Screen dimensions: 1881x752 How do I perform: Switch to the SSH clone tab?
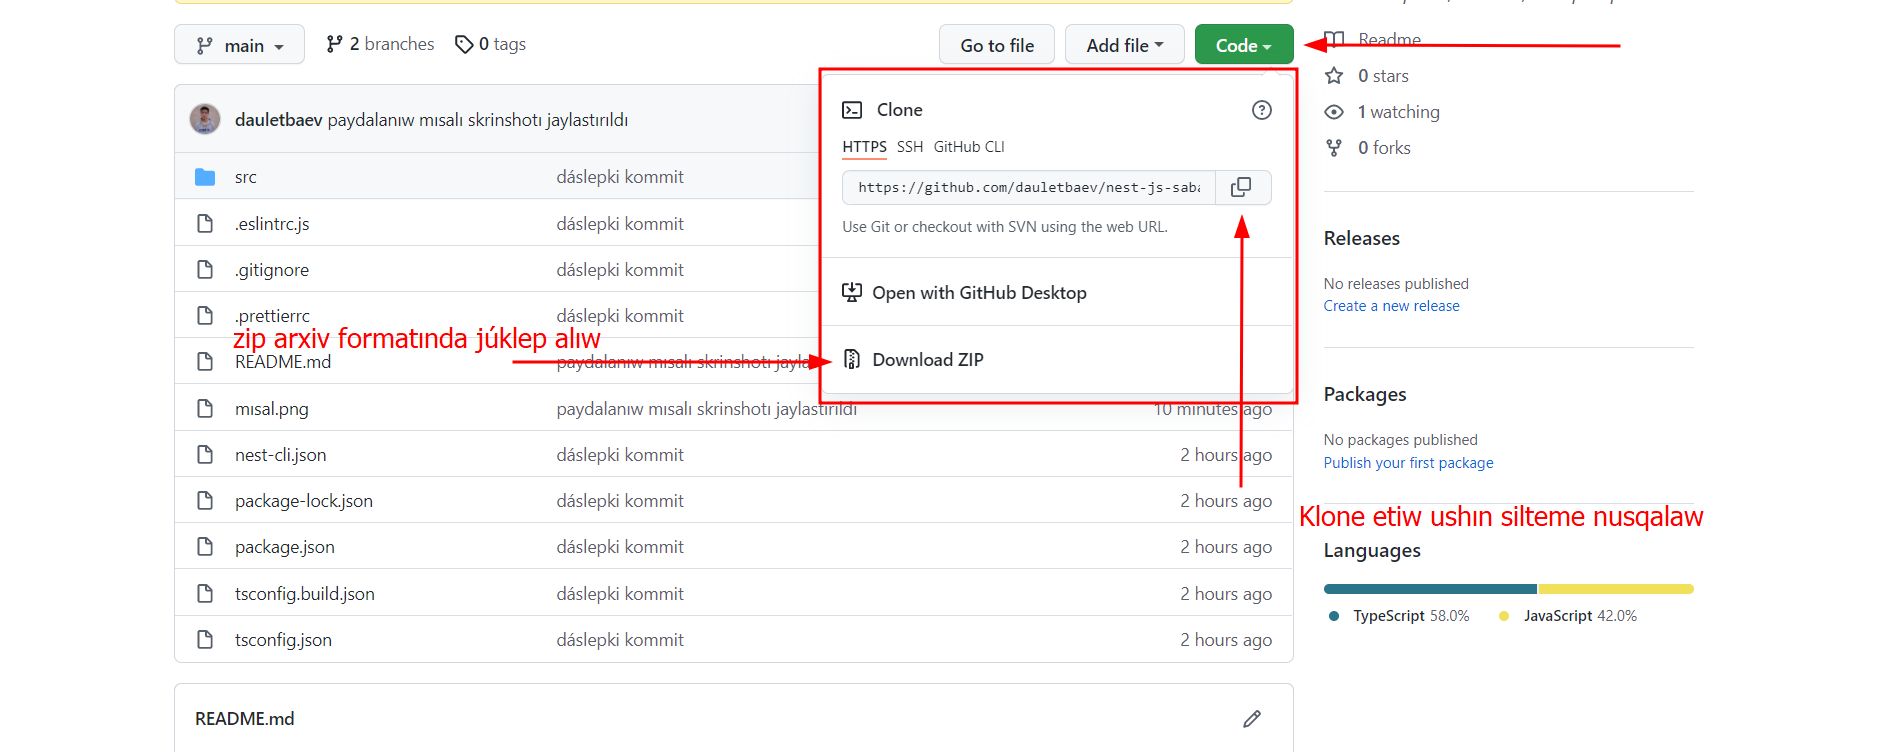tap(910, 147)
